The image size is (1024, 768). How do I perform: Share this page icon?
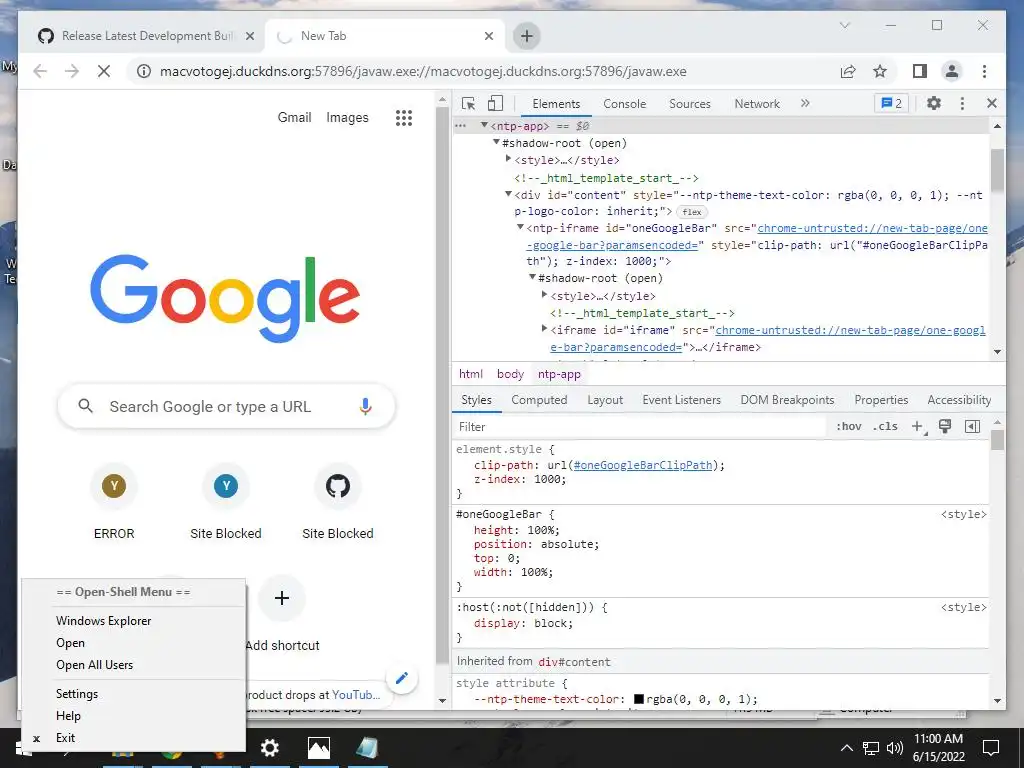pos(848,71)
